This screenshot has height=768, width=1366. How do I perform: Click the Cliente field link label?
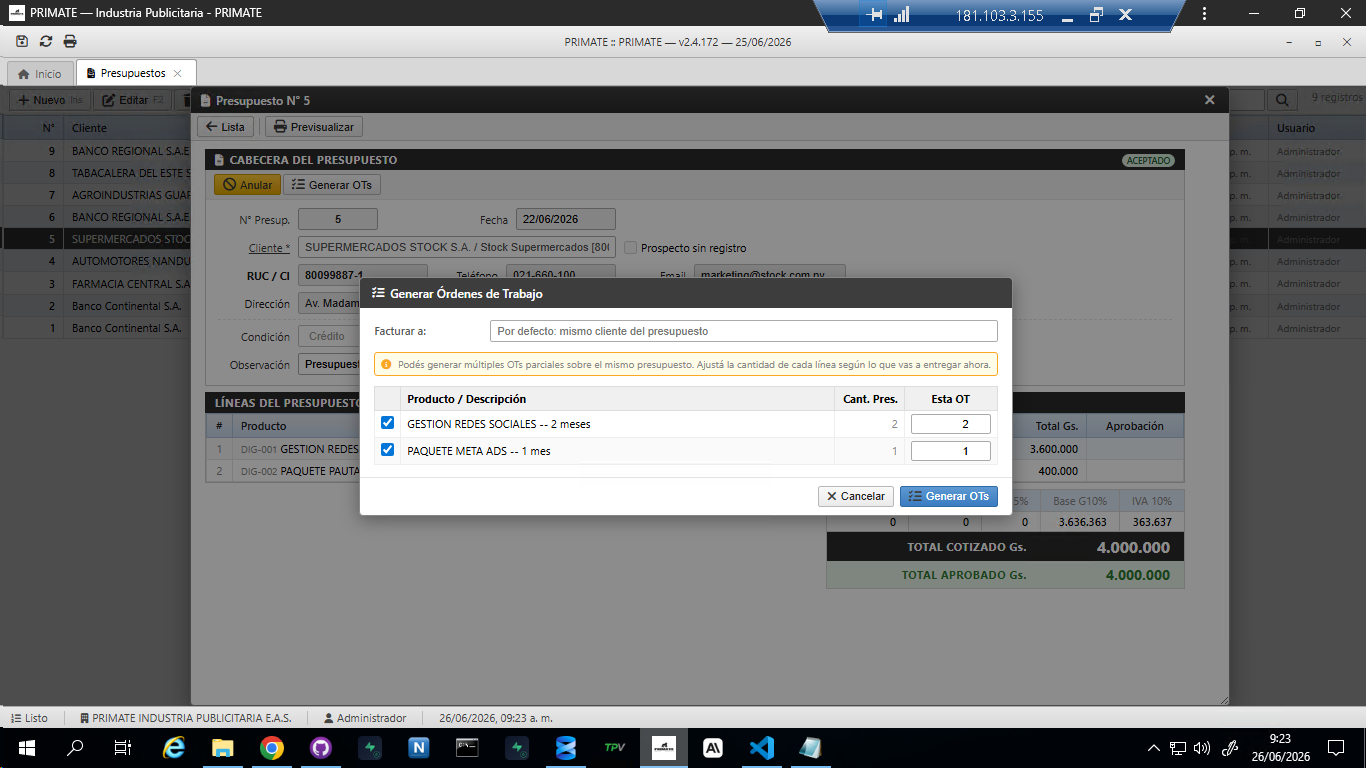[269, 248]
